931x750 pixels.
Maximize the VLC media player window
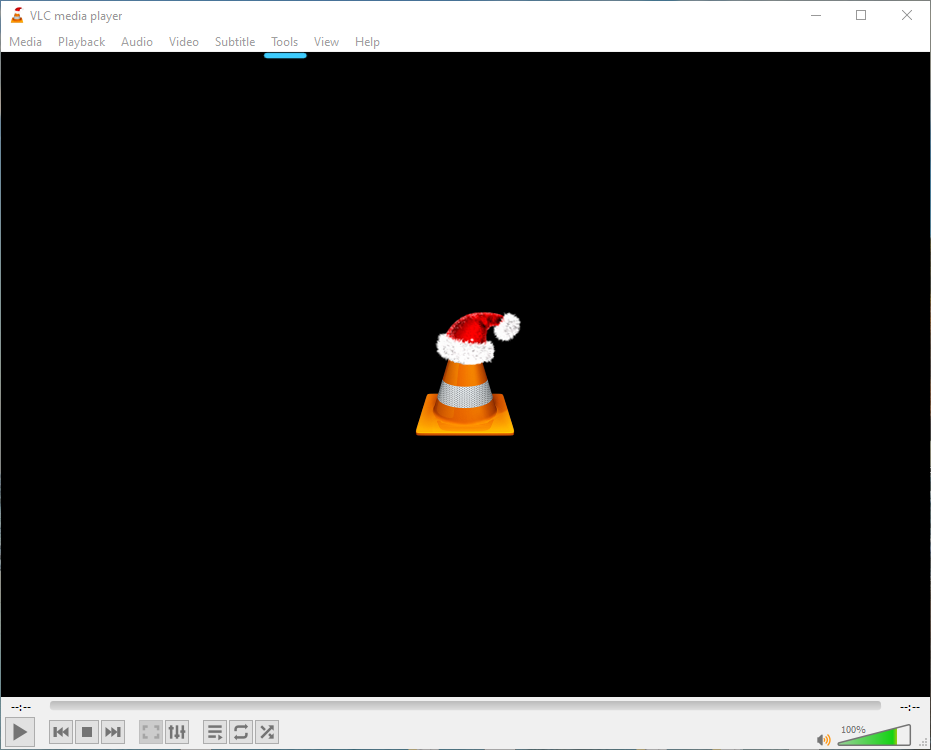[861, 15]
